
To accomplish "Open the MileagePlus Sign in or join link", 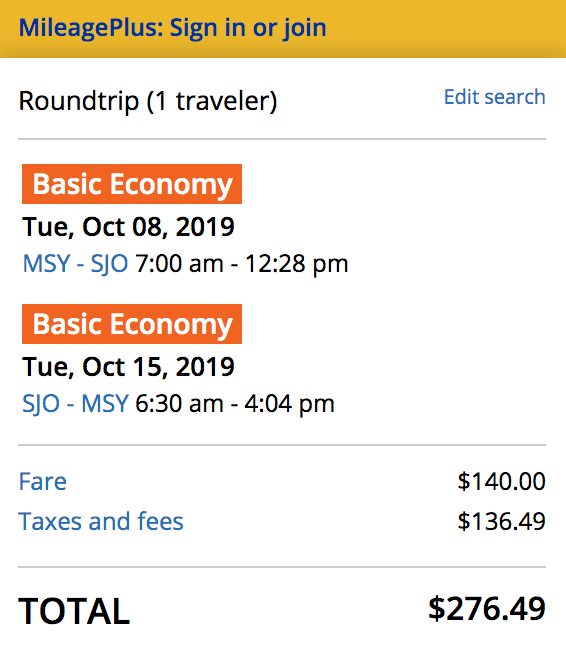I will pyautogui.click(x=172, y=28).
